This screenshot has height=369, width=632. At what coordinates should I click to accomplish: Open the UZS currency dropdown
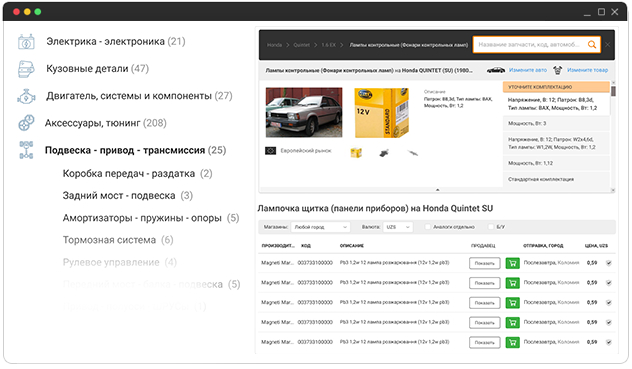tap(397, 227)
